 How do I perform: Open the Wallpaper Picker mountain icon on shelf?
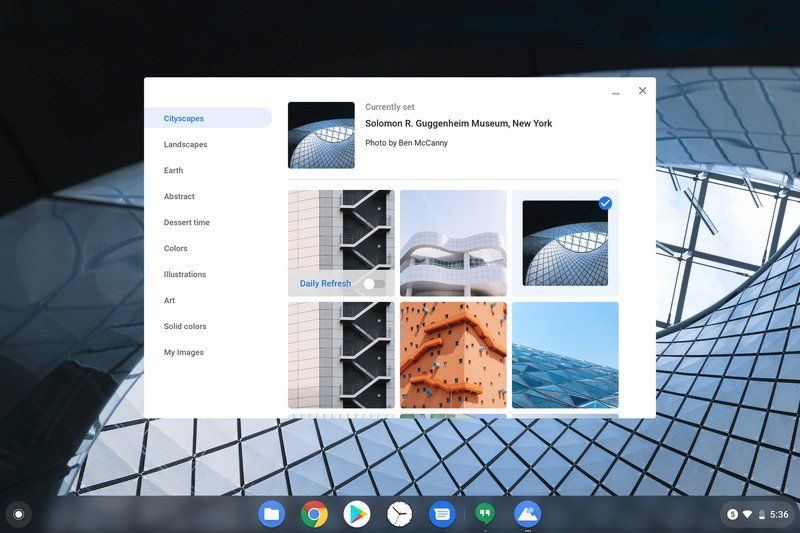pos(528,514)
